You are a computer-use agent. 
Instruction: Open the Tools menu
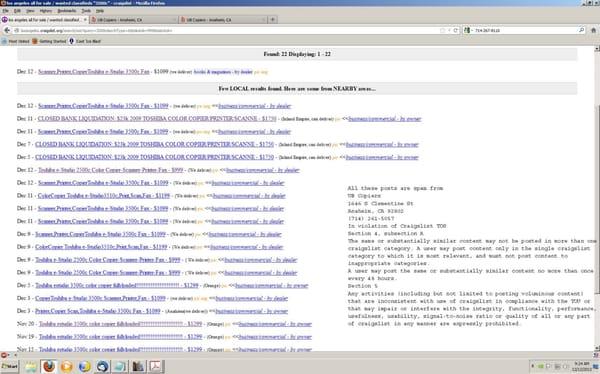coord(86,11)
